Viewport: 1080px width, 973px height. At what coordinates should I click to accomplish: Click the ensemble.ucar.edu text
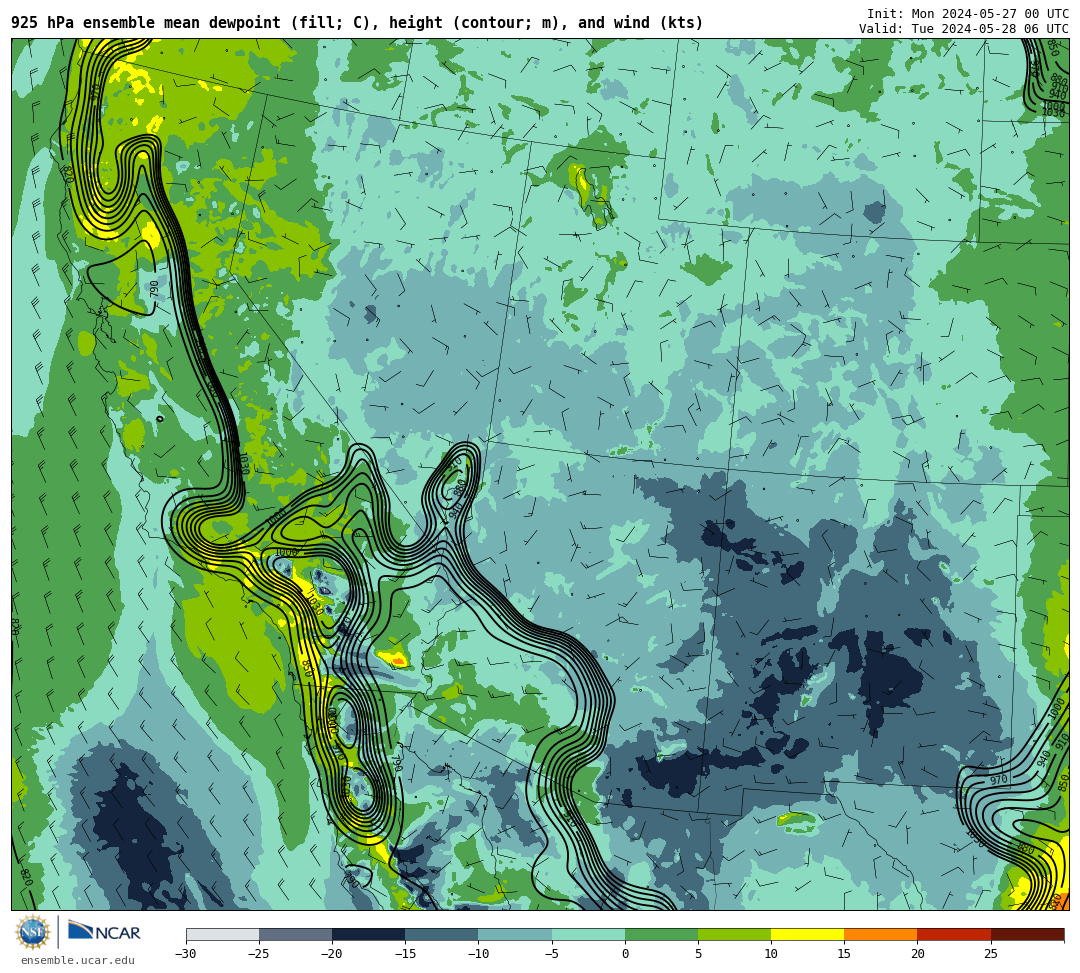[x=78, y=961]
